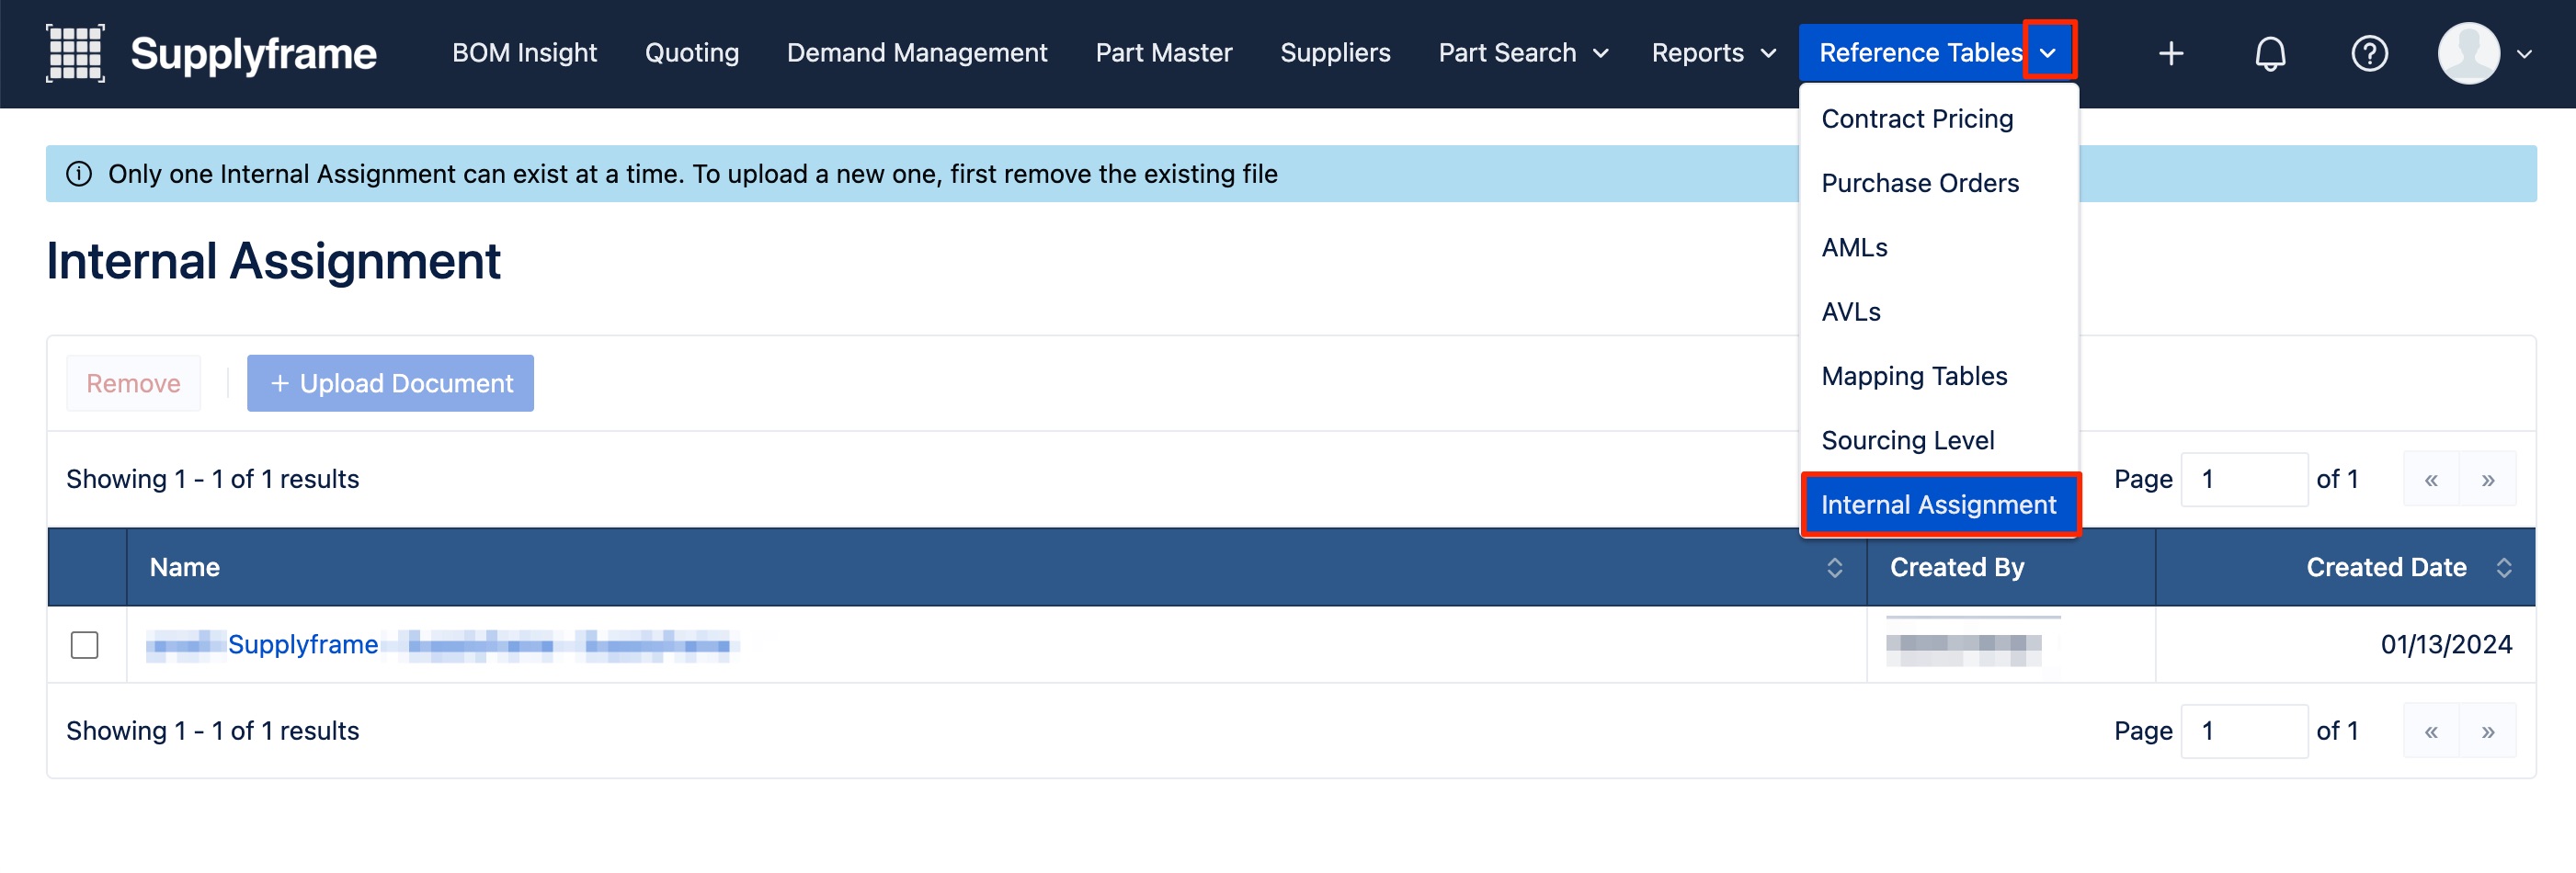This screenshot has width=2576, height=873.
Task: Click Upload Document button
Action: point(390,383)
